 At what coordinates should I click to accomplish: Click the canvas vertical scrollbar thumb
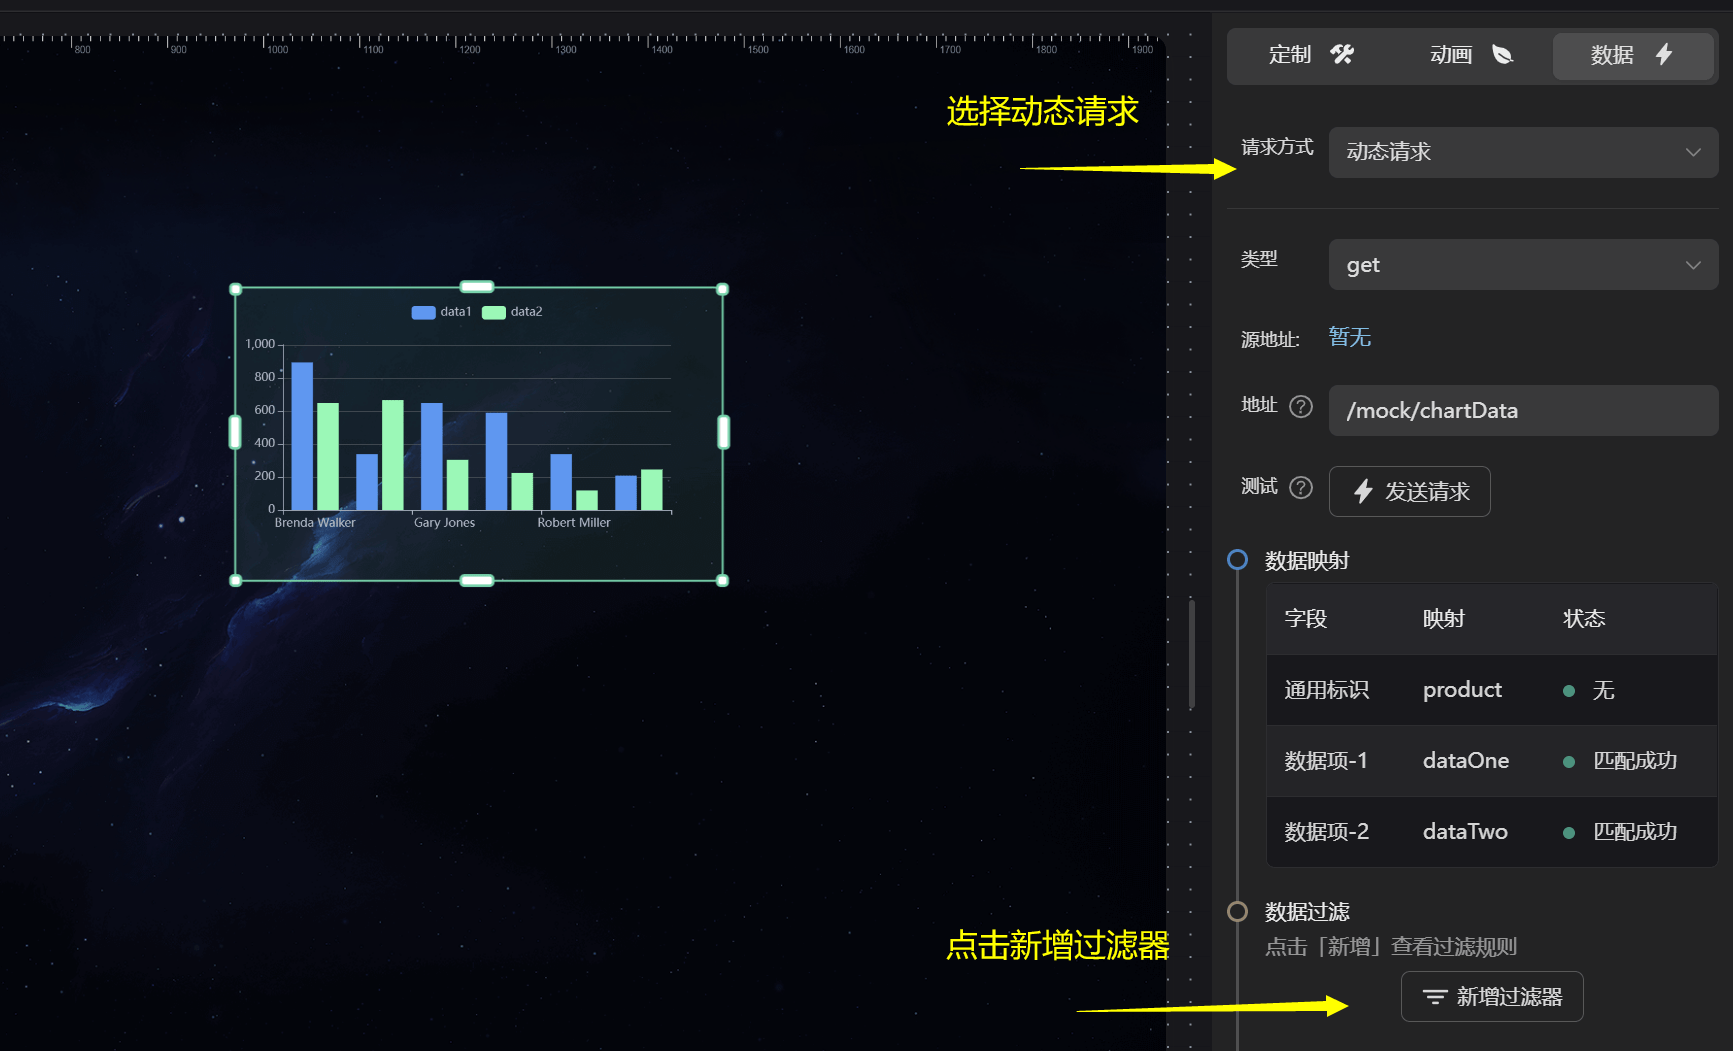click(1191, 655)
